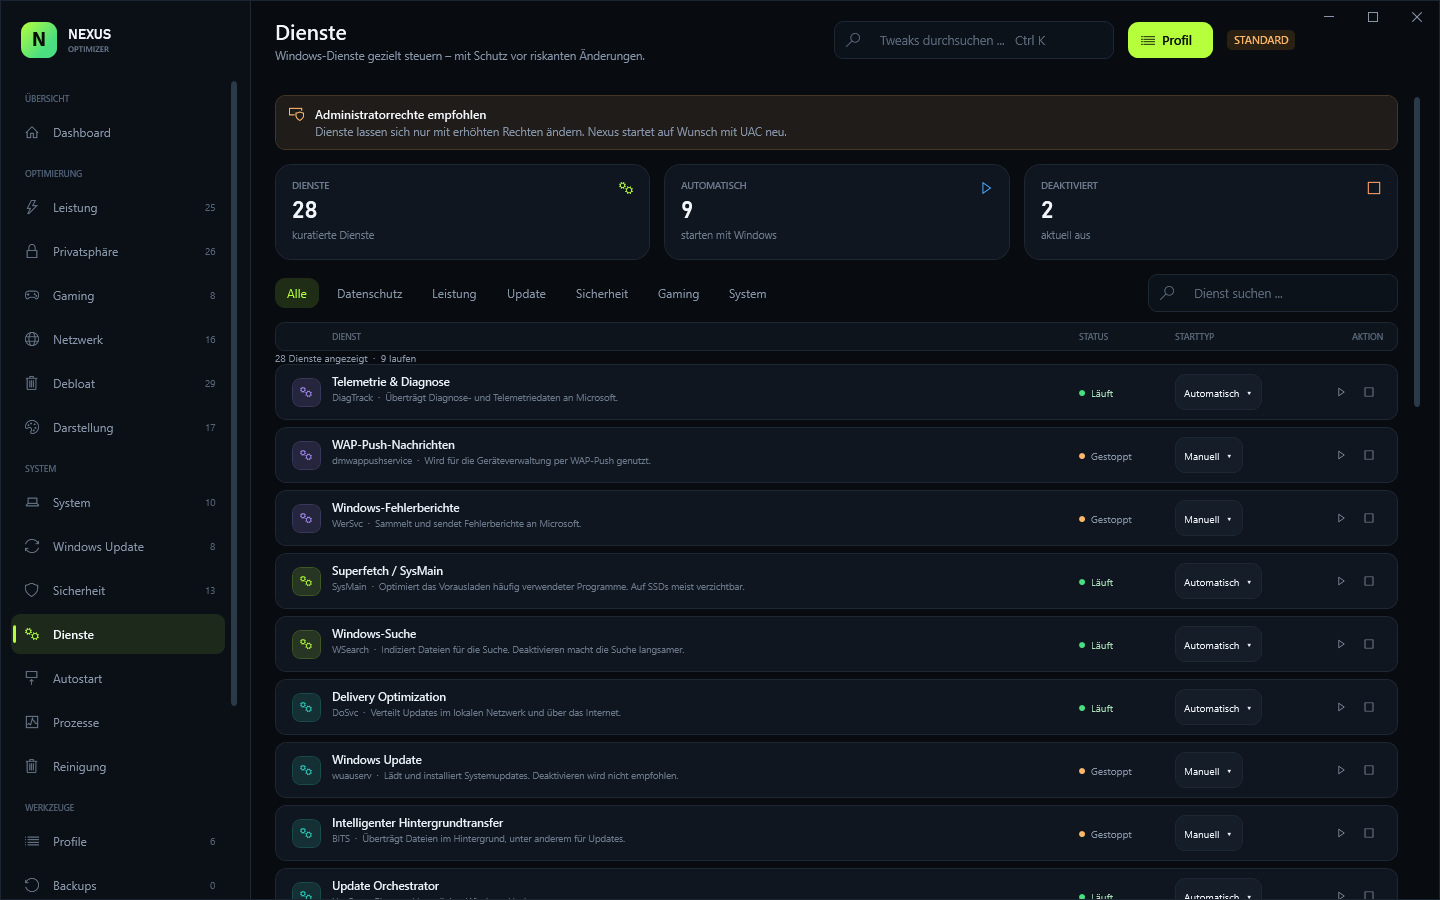Viewport: 1440px width, 900px height.
Task: Open start type dropdown for Telemetrie & Diagnose
Action: pyautogui.click(x=1218, y=393)
